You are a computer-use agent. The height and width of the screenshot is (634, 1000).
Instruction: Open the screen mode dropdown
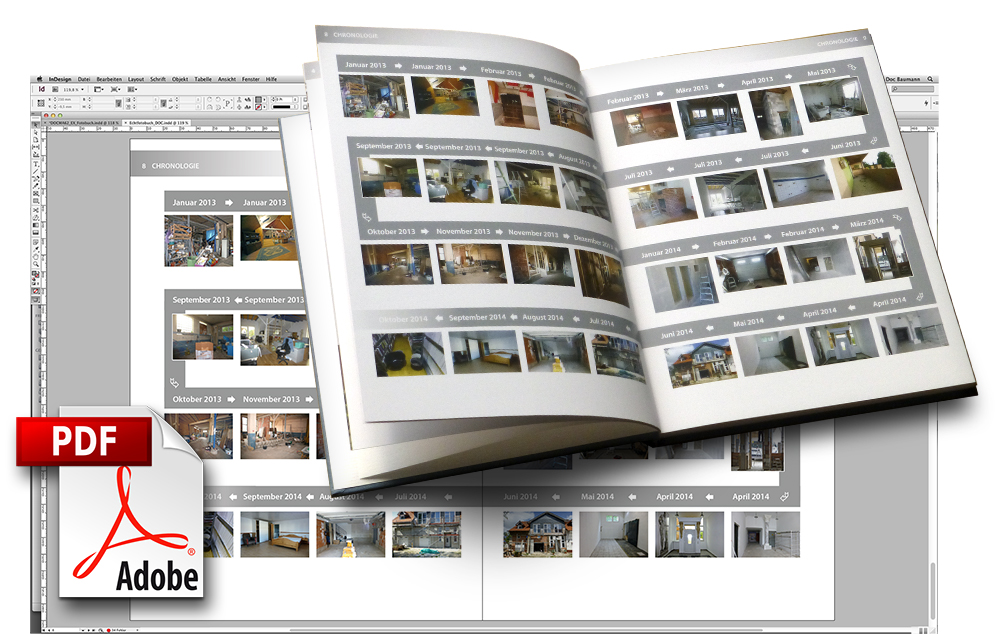tap(115, 89)
